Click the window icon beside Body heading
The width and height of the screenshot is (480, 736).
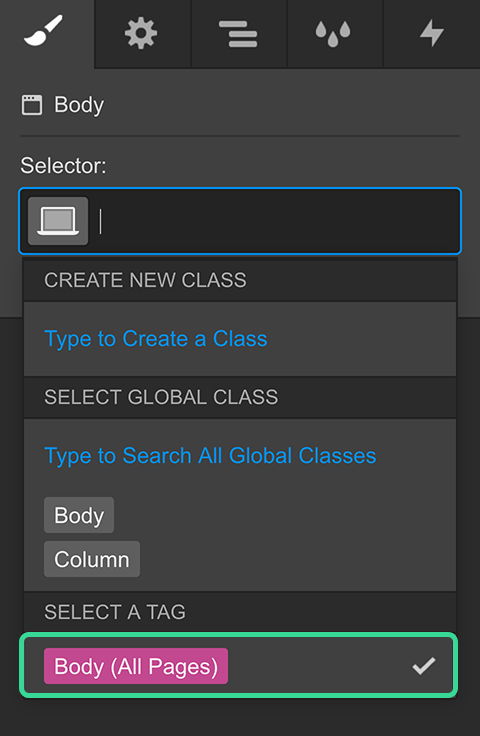(32, 105)
